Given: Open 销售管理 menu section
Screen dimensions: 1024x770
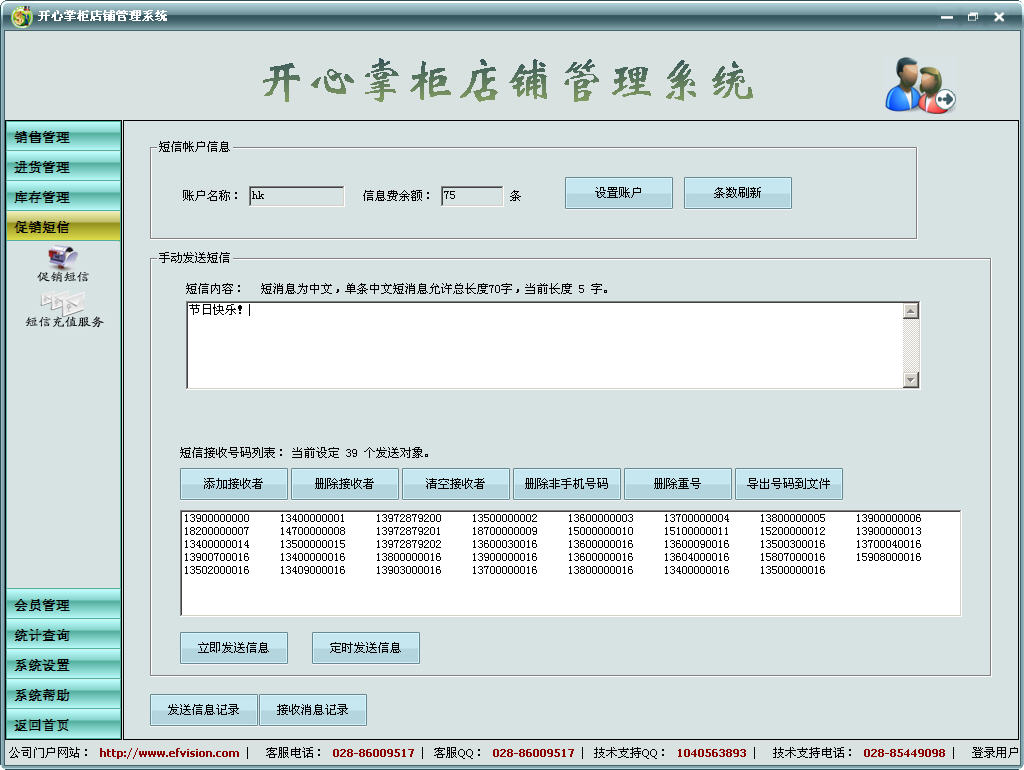Looking at the screenshot, I should point(63,136).
